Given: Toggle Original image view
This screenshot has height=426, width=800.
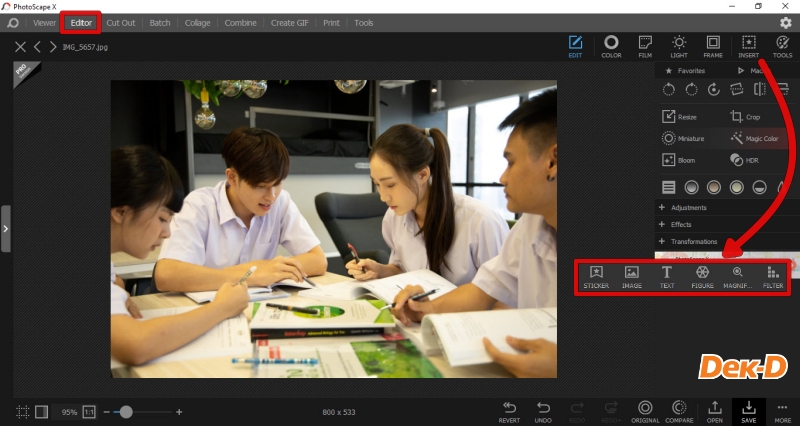Looking at the screenshot, I should click(x=645, y=410).
